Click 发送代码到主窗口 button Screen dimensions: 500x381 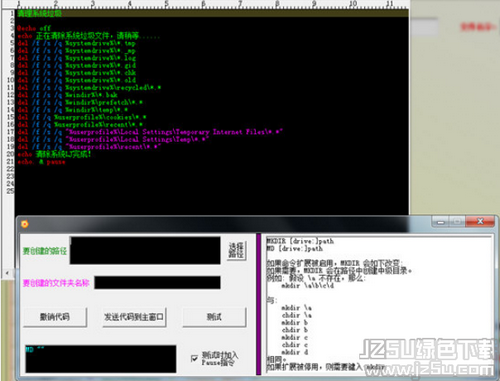[134, 317]
